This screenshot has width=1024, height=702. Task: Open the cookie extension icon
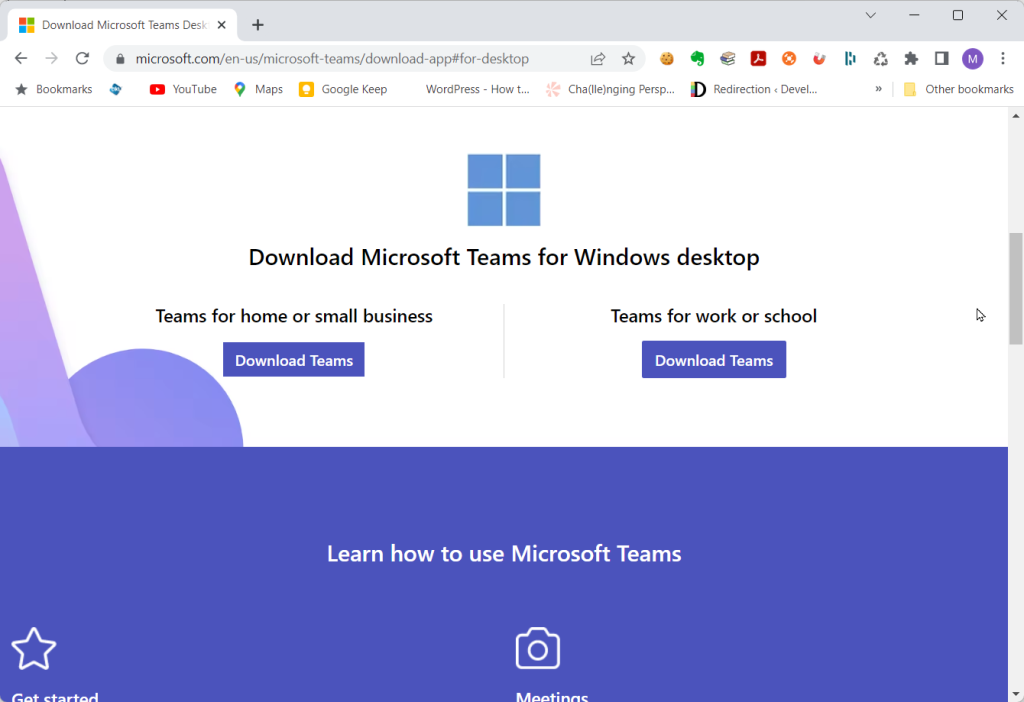coord(666,59)
